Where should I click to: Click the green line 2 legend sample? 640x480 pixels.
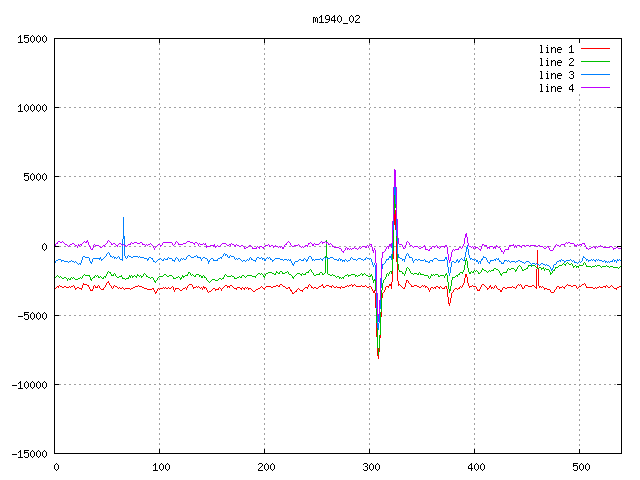[x=595, y=62]
